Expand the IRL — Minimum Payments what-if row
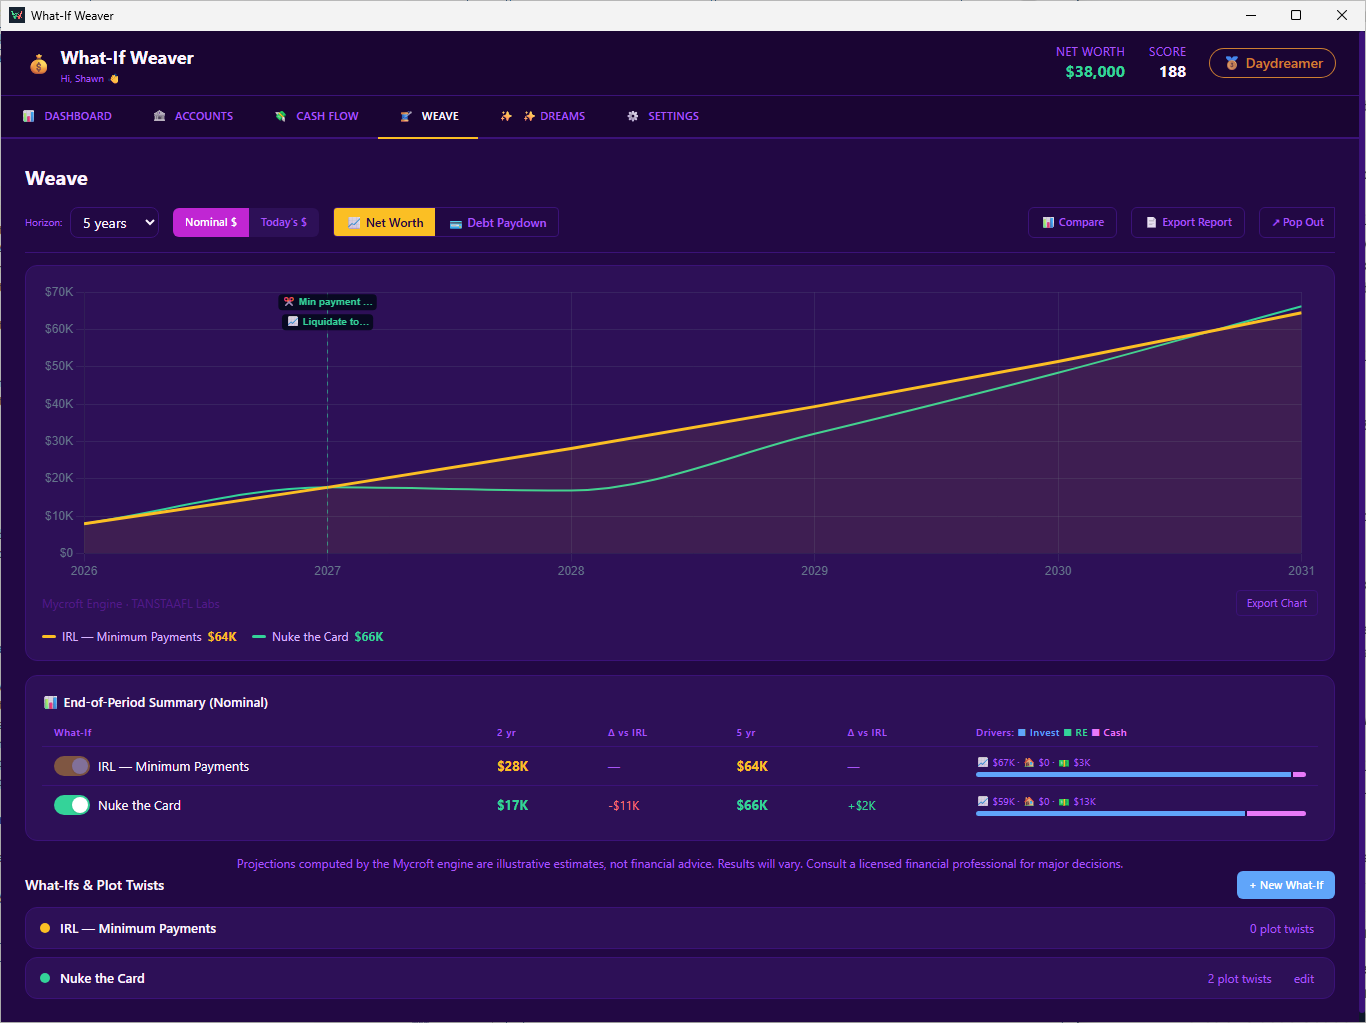Image resolution: width=1366 pixels, height=1023 pixels. pyautogui.click(x=680, y=928)
